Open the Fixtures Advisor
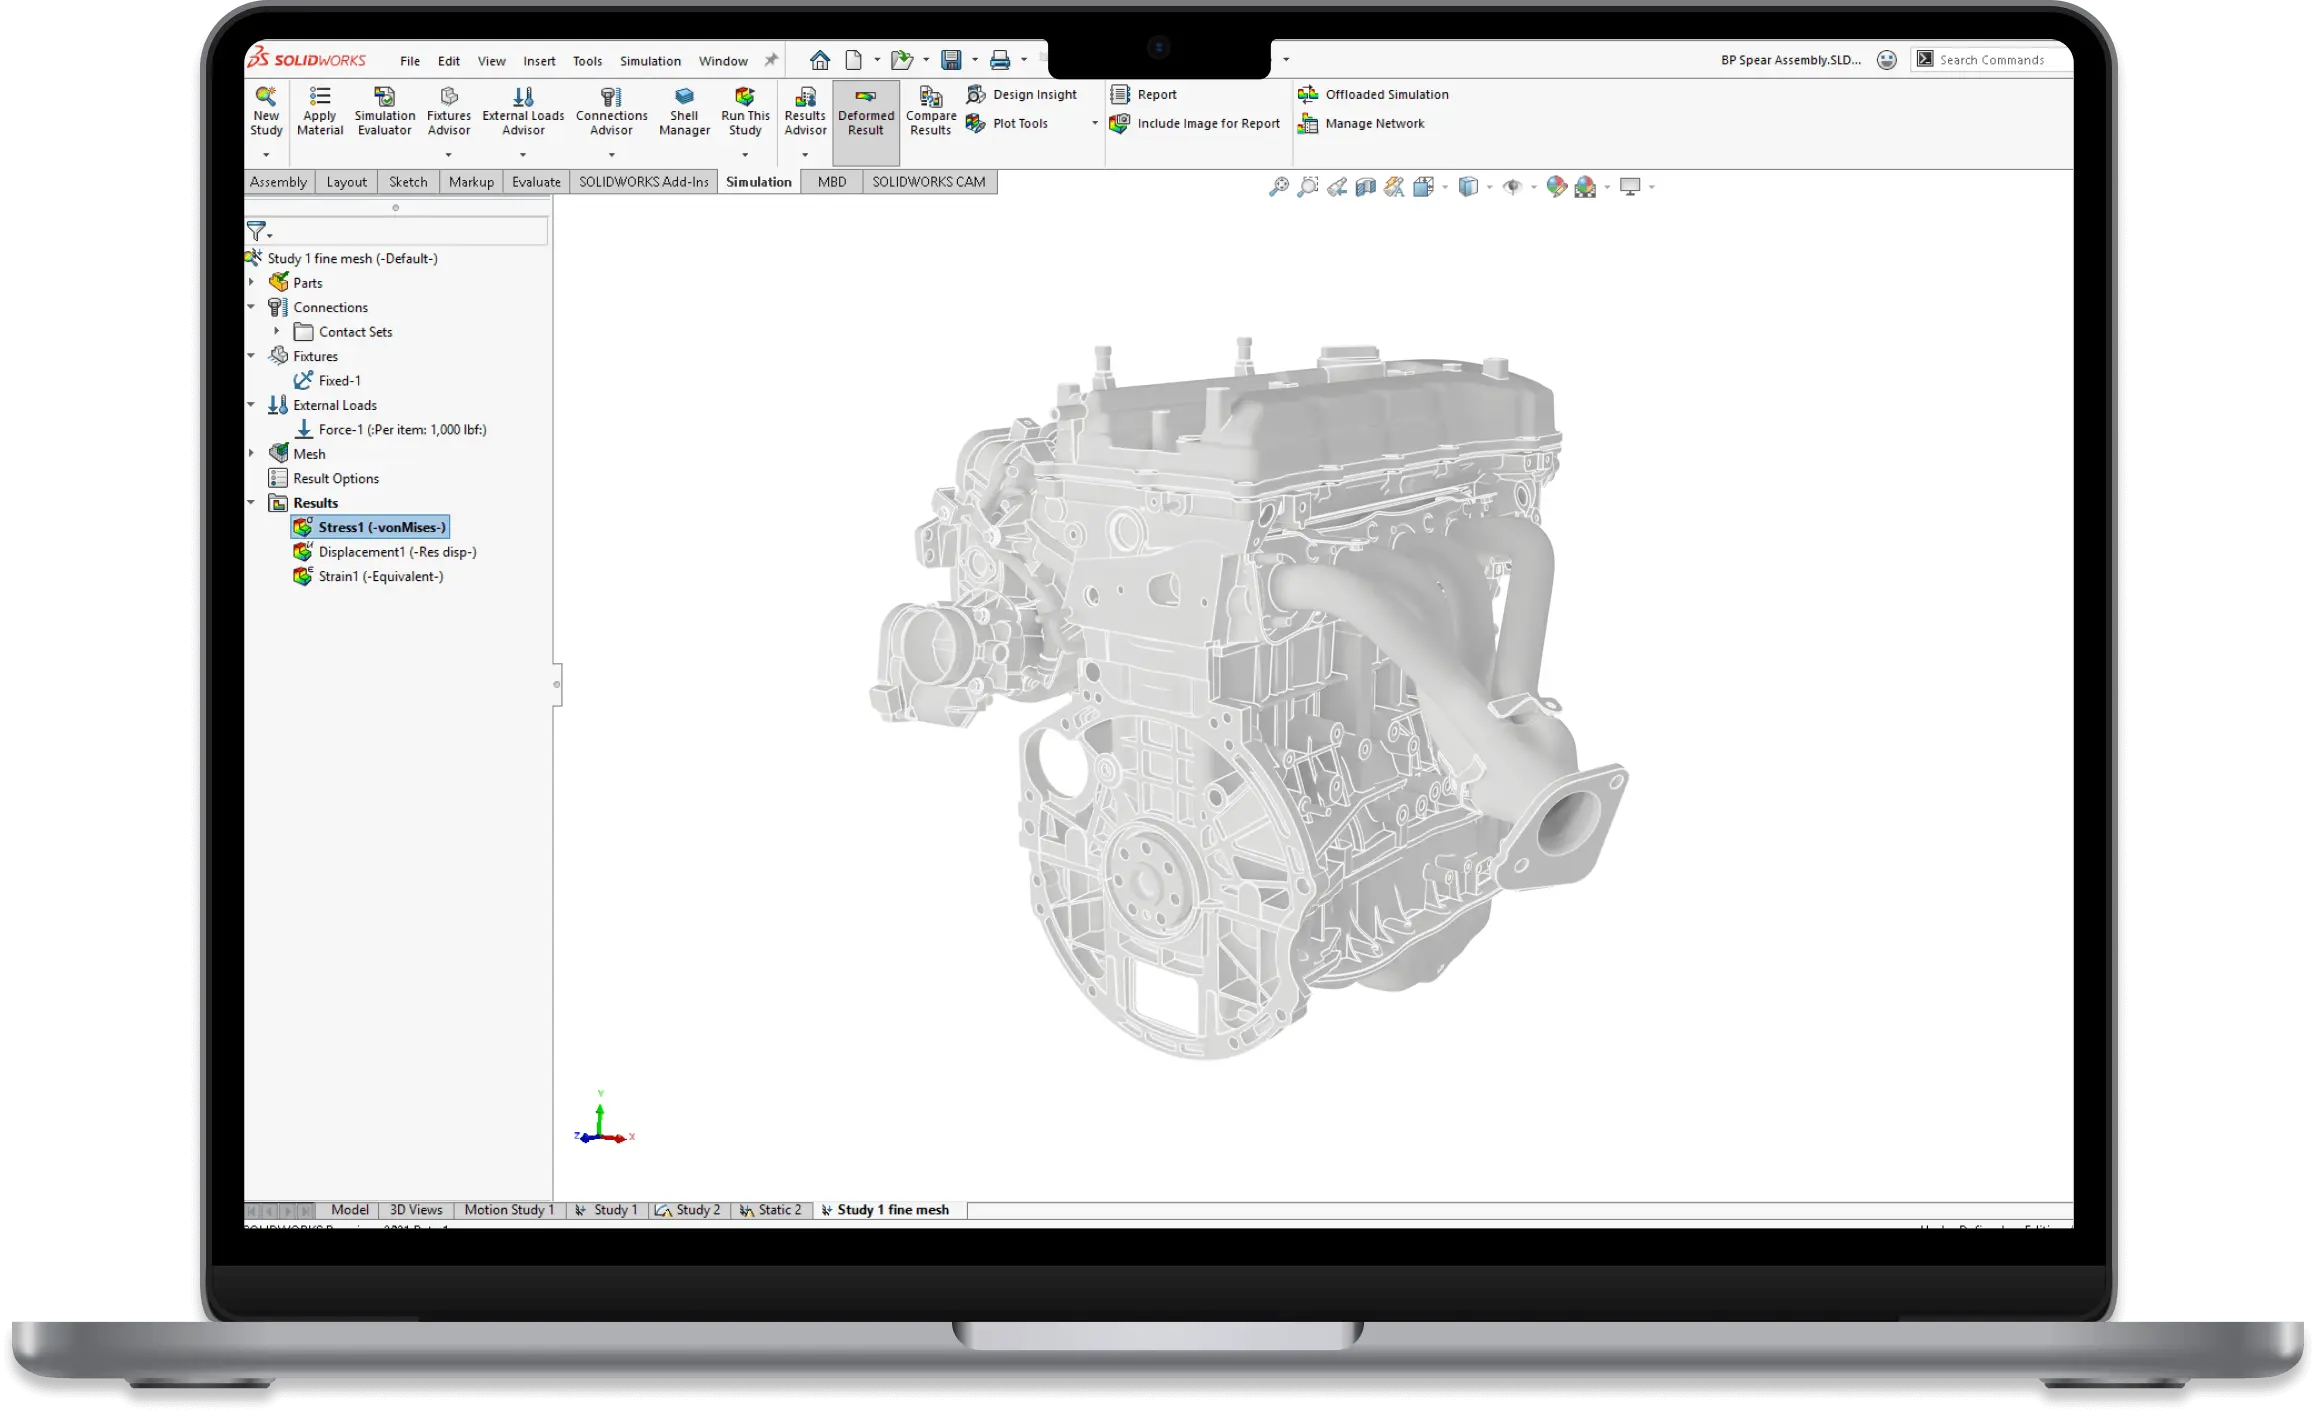Image resolution: width=2316 pixels, height=1413 pixels. [x=449, y=112]
